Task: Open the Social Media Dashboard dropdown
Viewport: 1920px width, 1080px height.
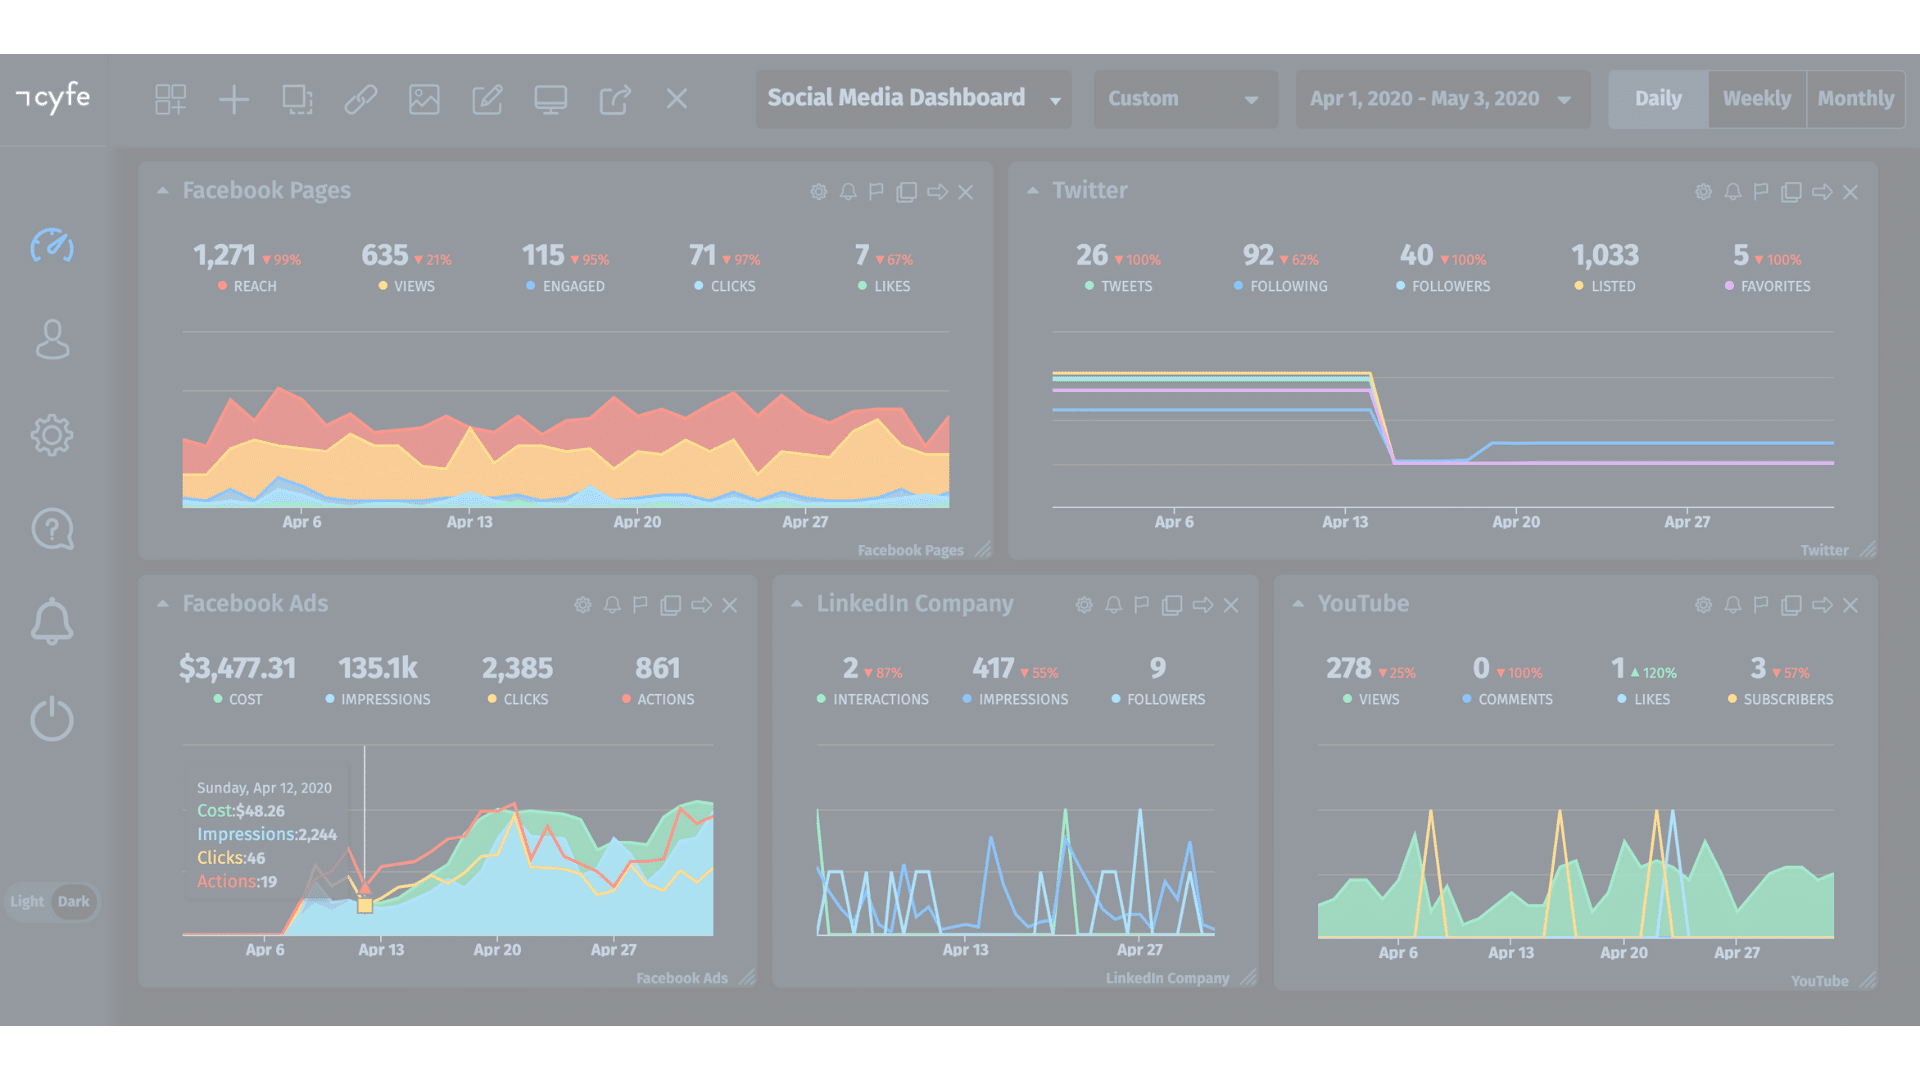Action: pyautogui.click(x=913, y=99)
